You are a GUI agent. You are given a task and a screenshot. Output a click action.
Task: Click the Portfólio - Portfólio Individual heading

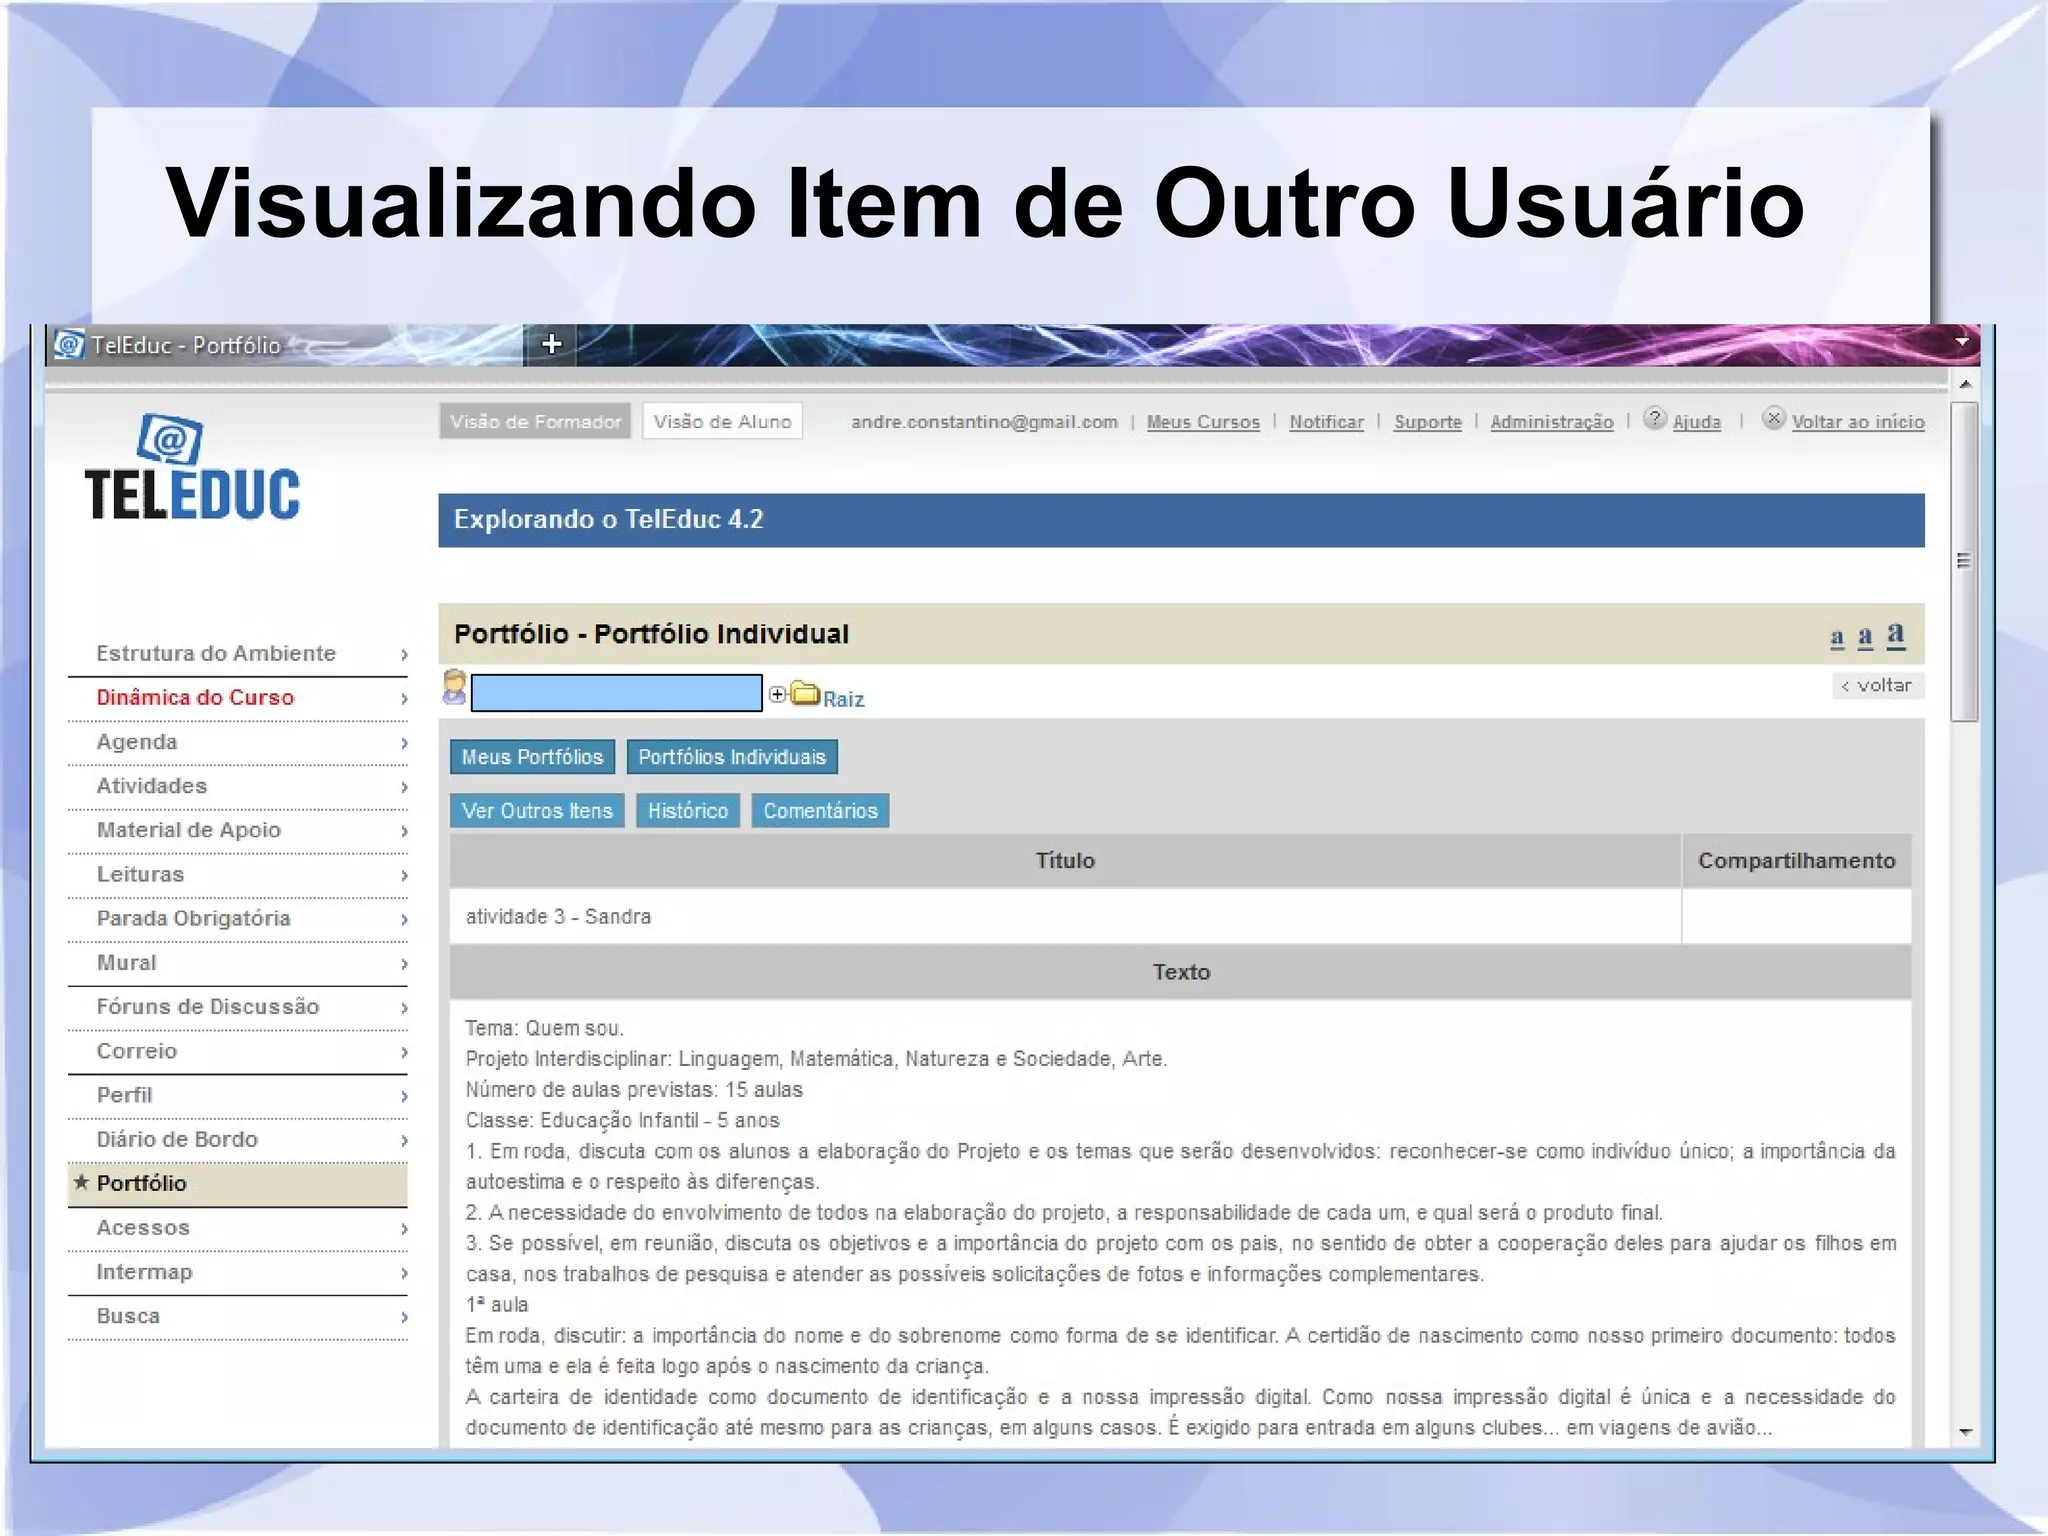click(x=651, y=634)
